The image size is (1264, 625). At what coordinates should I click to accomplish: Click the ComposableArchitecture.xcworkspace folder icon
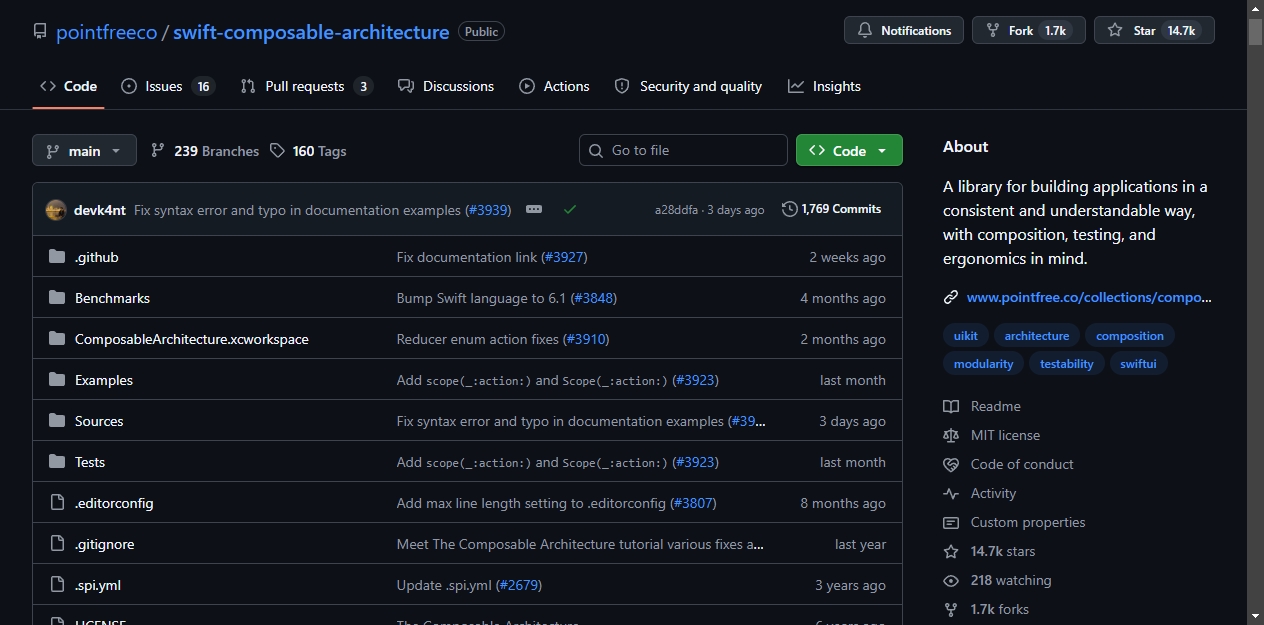click(57, 339)
